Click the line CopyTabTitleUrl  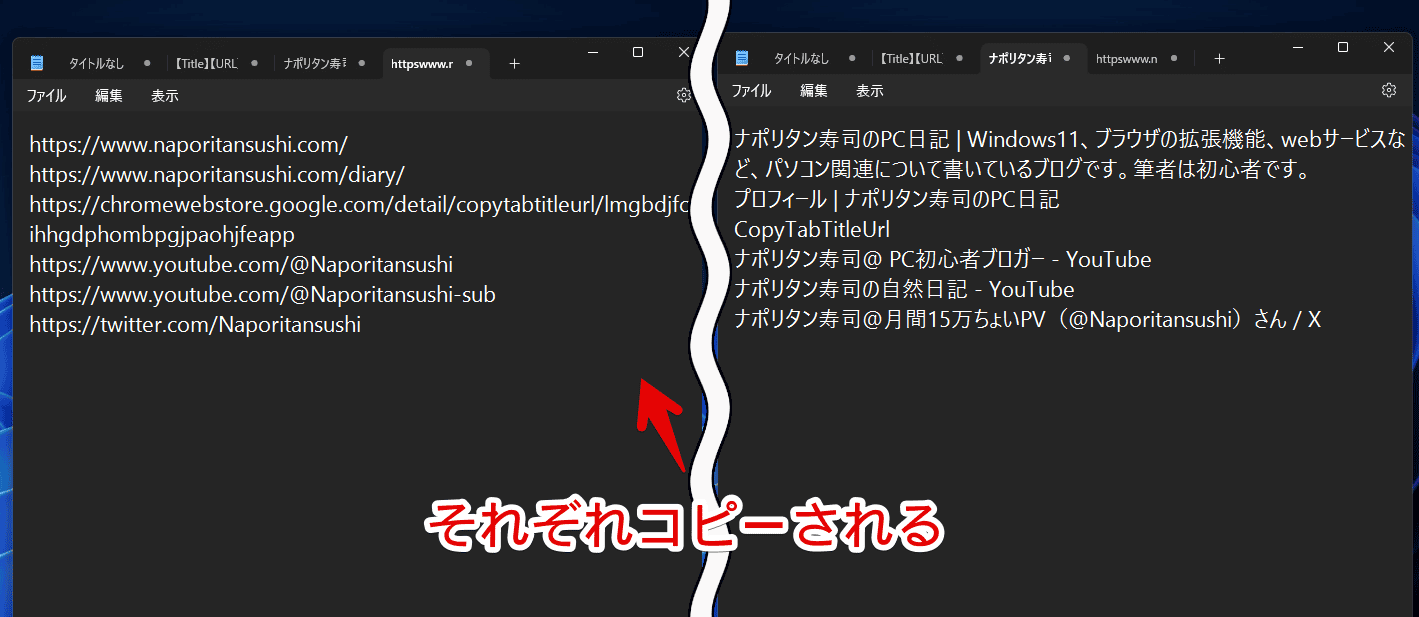[x=812, y=229]
